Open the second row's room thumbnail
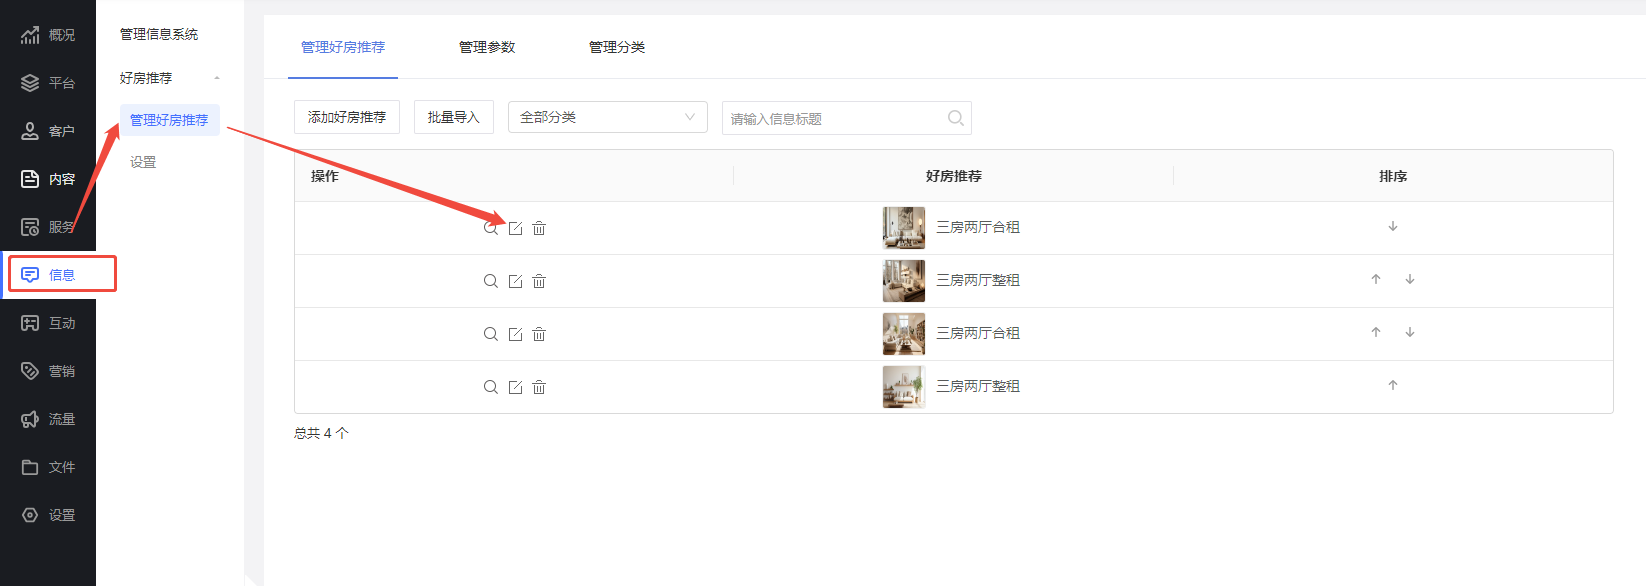 904,281
